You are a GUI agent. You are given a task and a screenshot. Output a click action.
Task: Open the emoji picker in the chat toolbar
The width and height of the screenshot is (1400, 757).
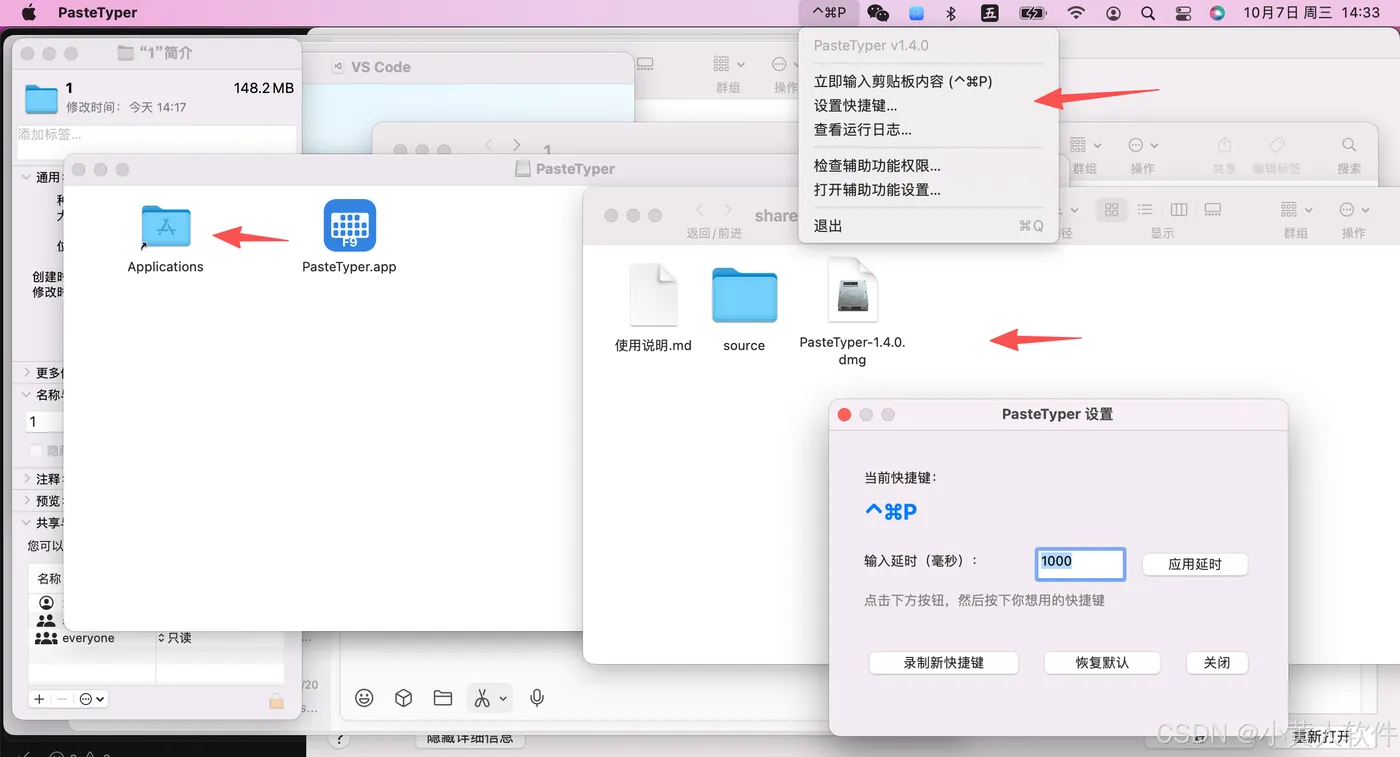pos(364,698)
